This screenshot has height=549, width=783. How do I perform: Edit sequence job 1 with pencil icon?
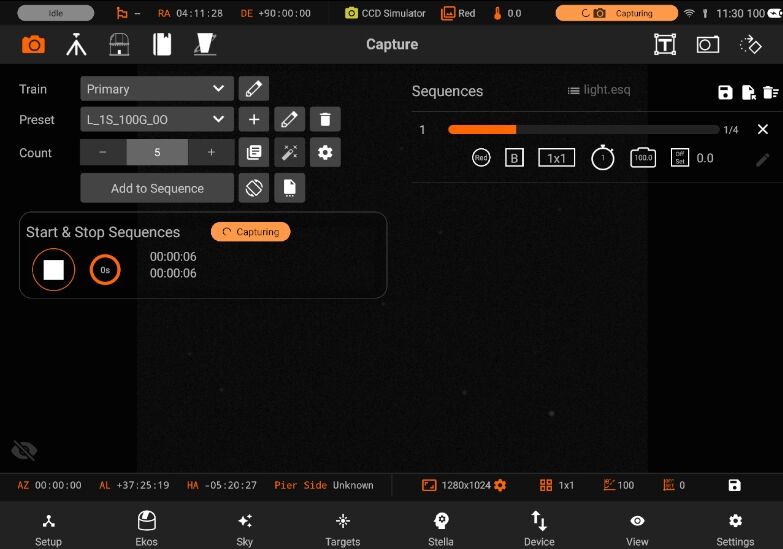763,160
